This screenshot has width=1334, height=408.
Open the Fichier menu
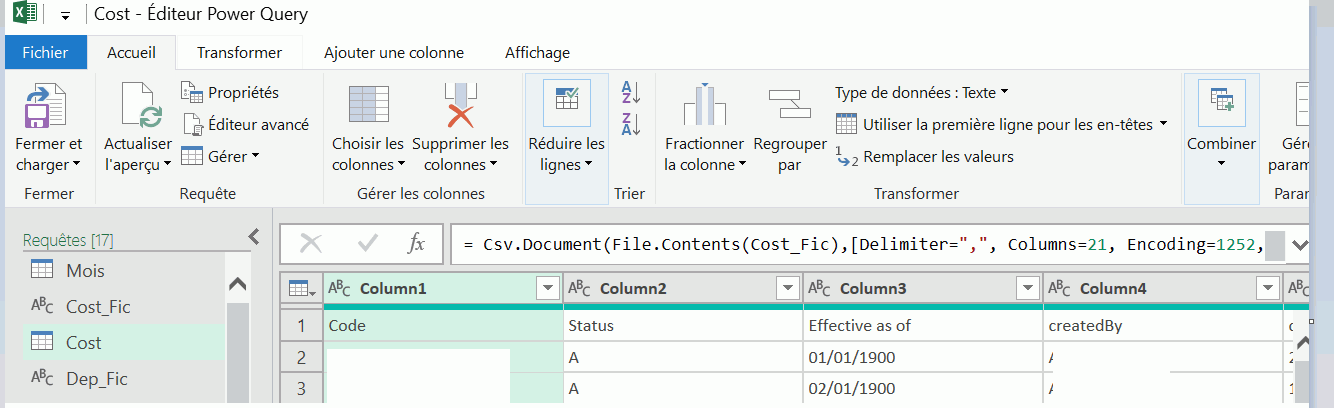(45, 53)
